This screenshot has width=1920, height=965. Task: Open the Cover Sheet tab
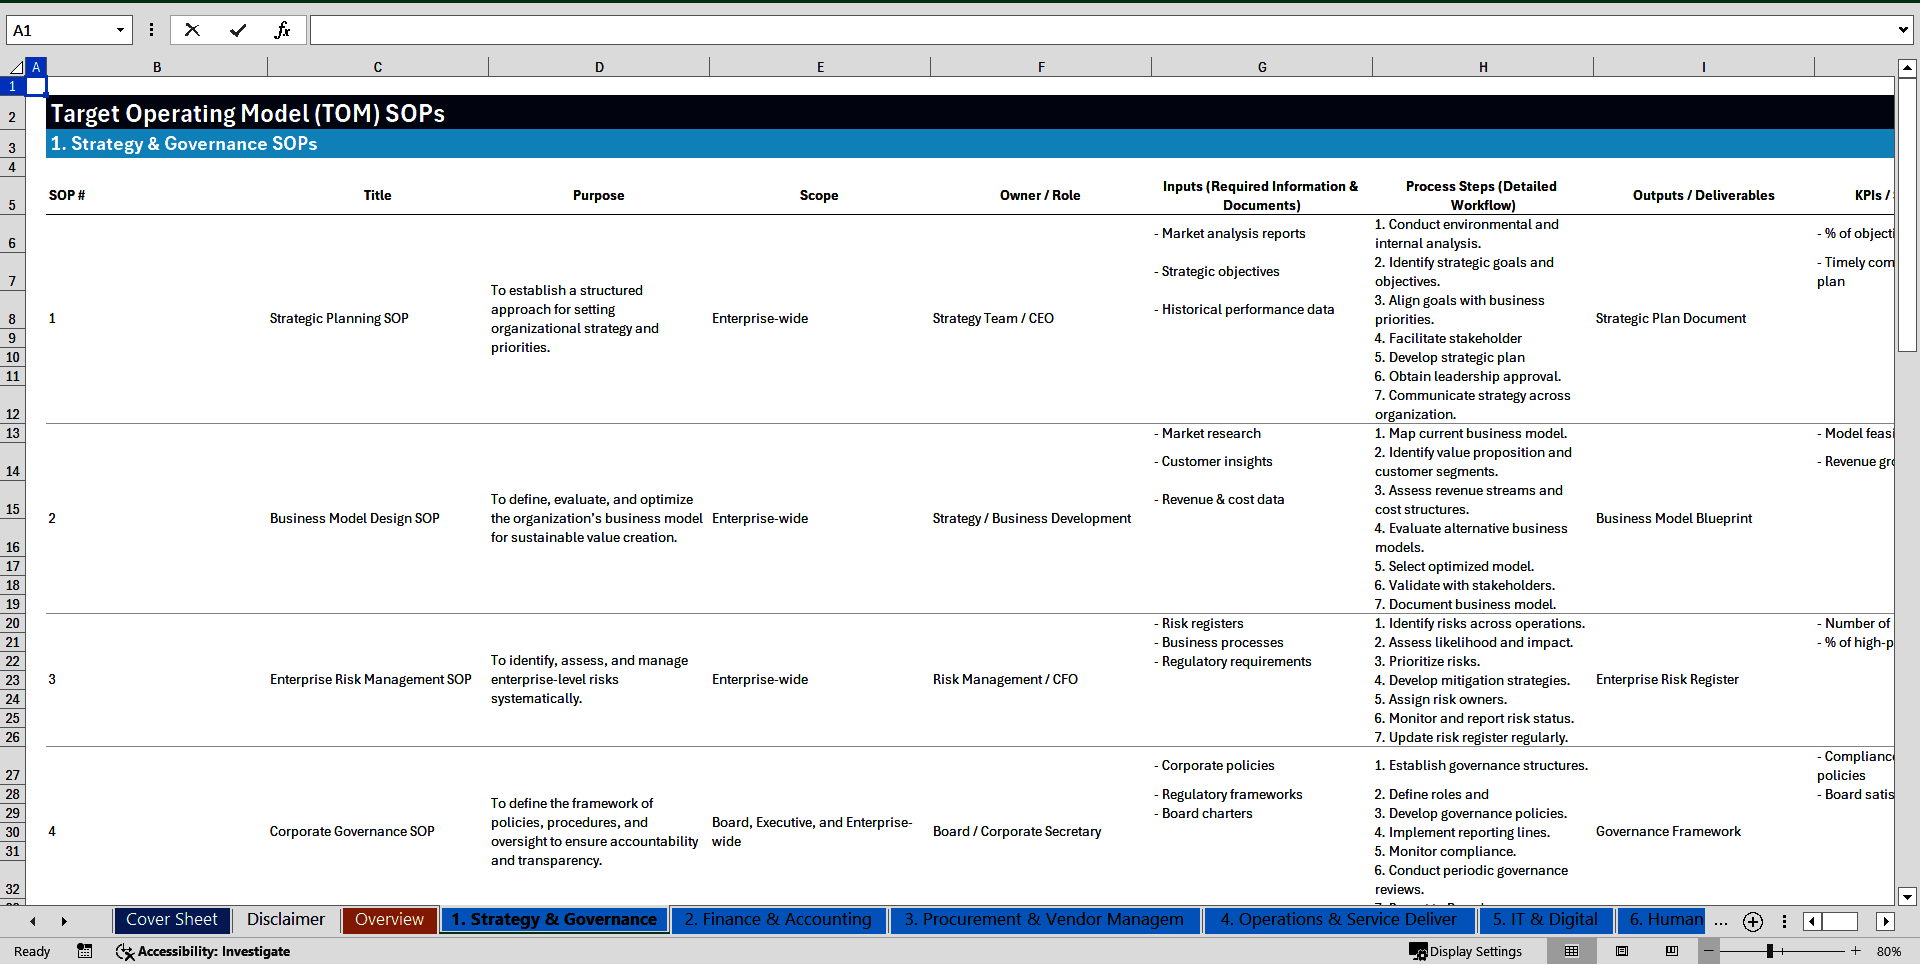click(x=171, y=920)
